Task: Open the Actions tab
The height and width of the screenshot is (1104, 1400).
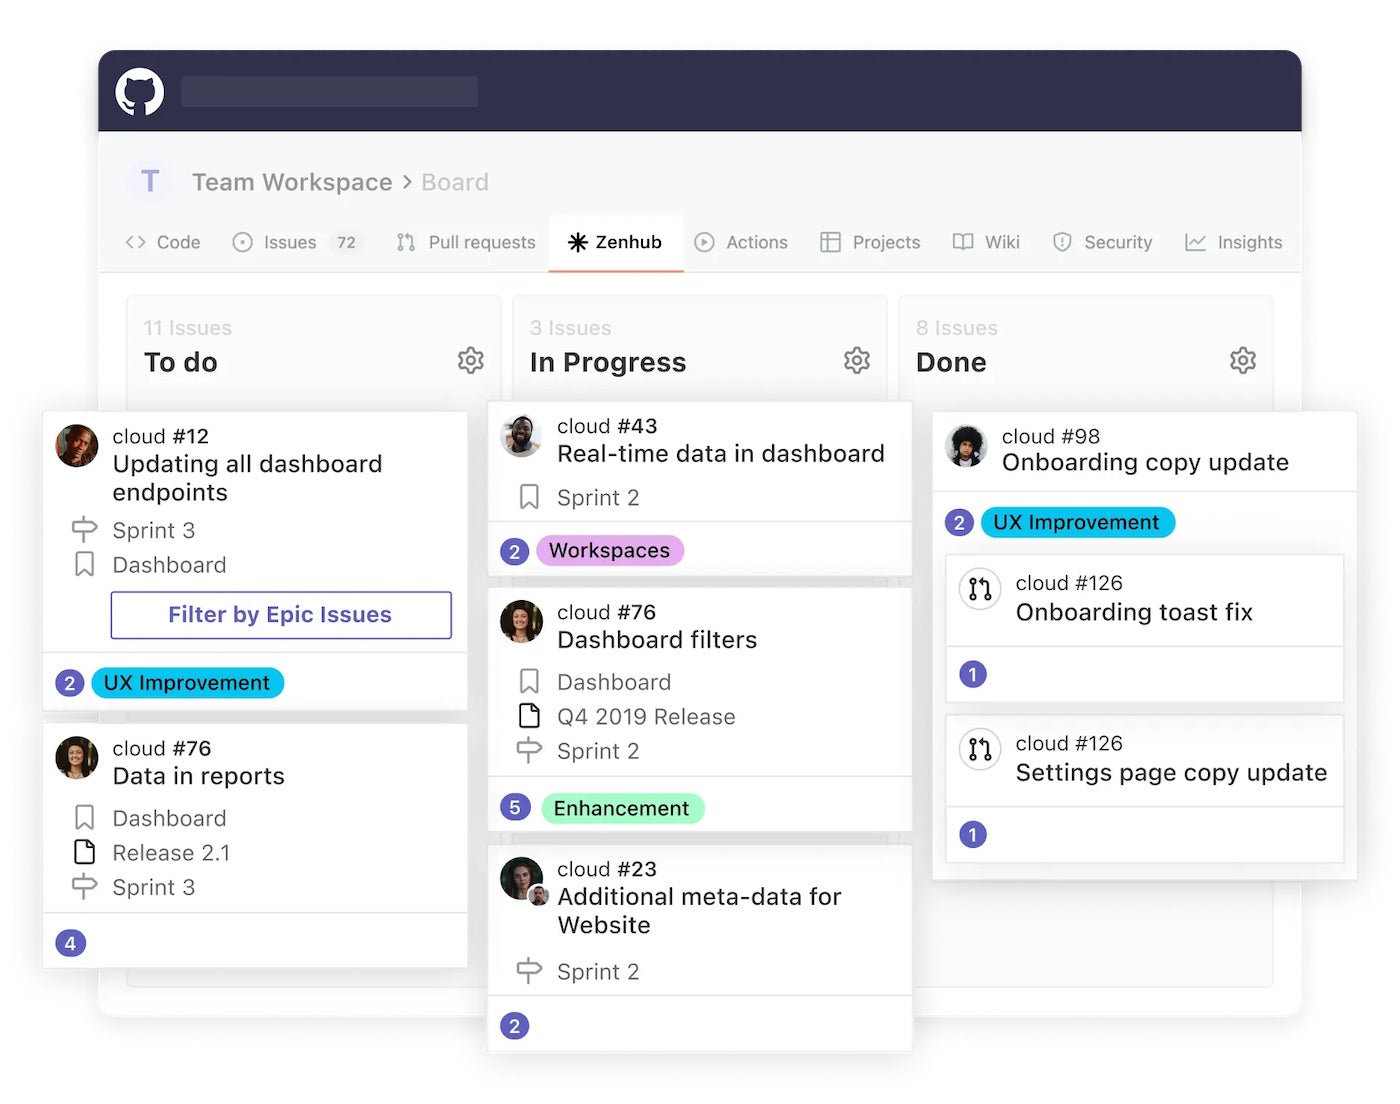Action: pos(741,242)
